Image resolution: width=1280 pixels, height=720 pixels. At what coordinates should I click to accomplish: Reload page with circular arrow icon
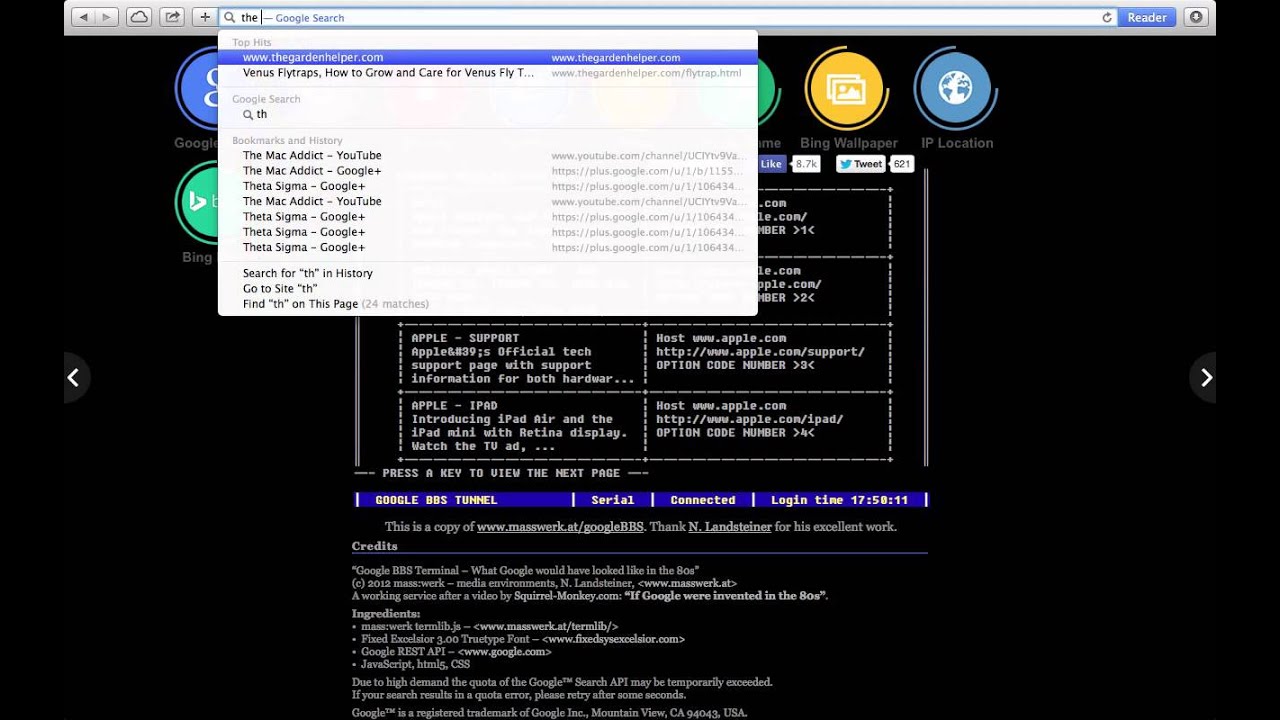[1107, 17]
